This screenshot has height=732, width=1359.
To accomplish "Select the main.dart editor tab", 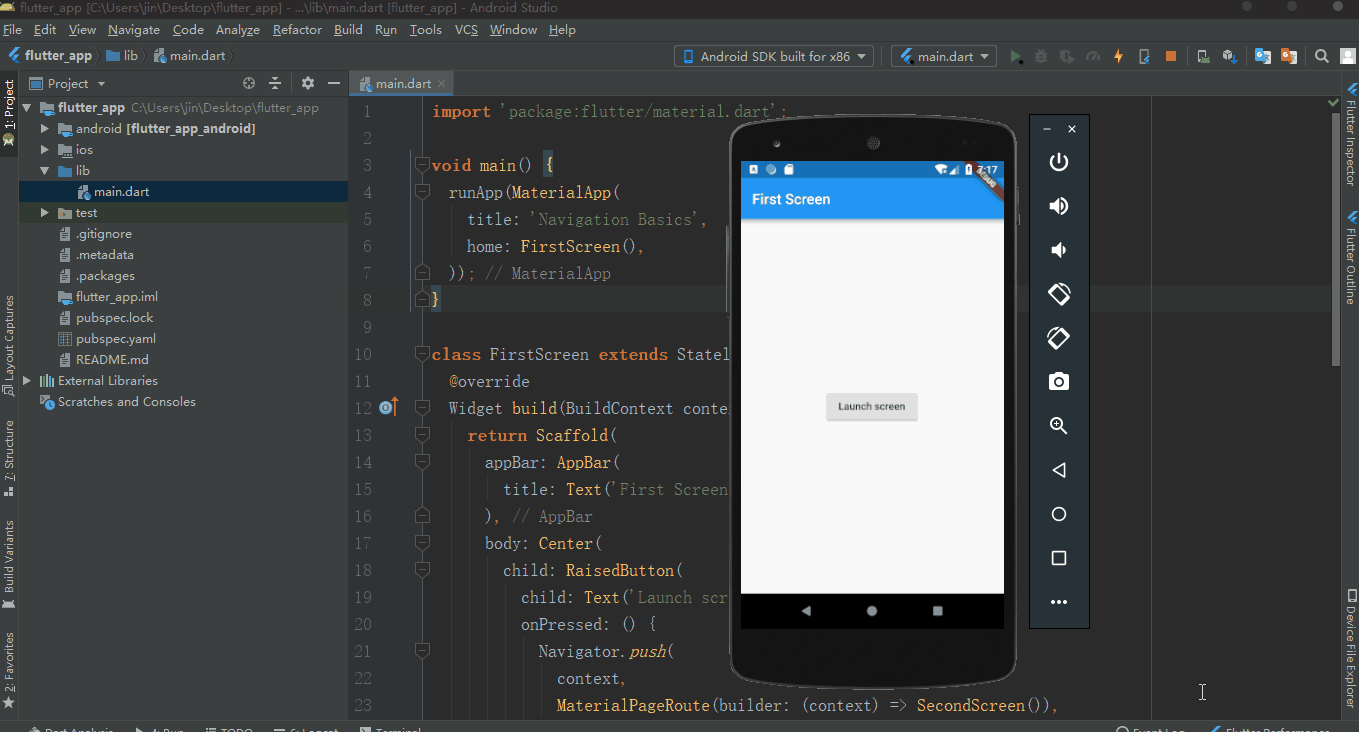I will pyautogui.click(x=402, y=84).
